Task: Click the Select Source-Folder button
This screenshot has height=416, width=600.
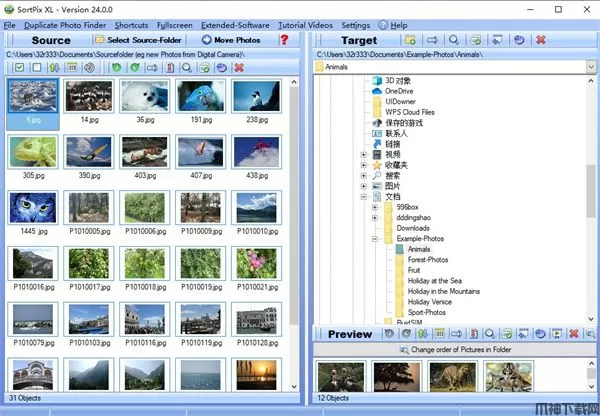Action: coord(138,40)
